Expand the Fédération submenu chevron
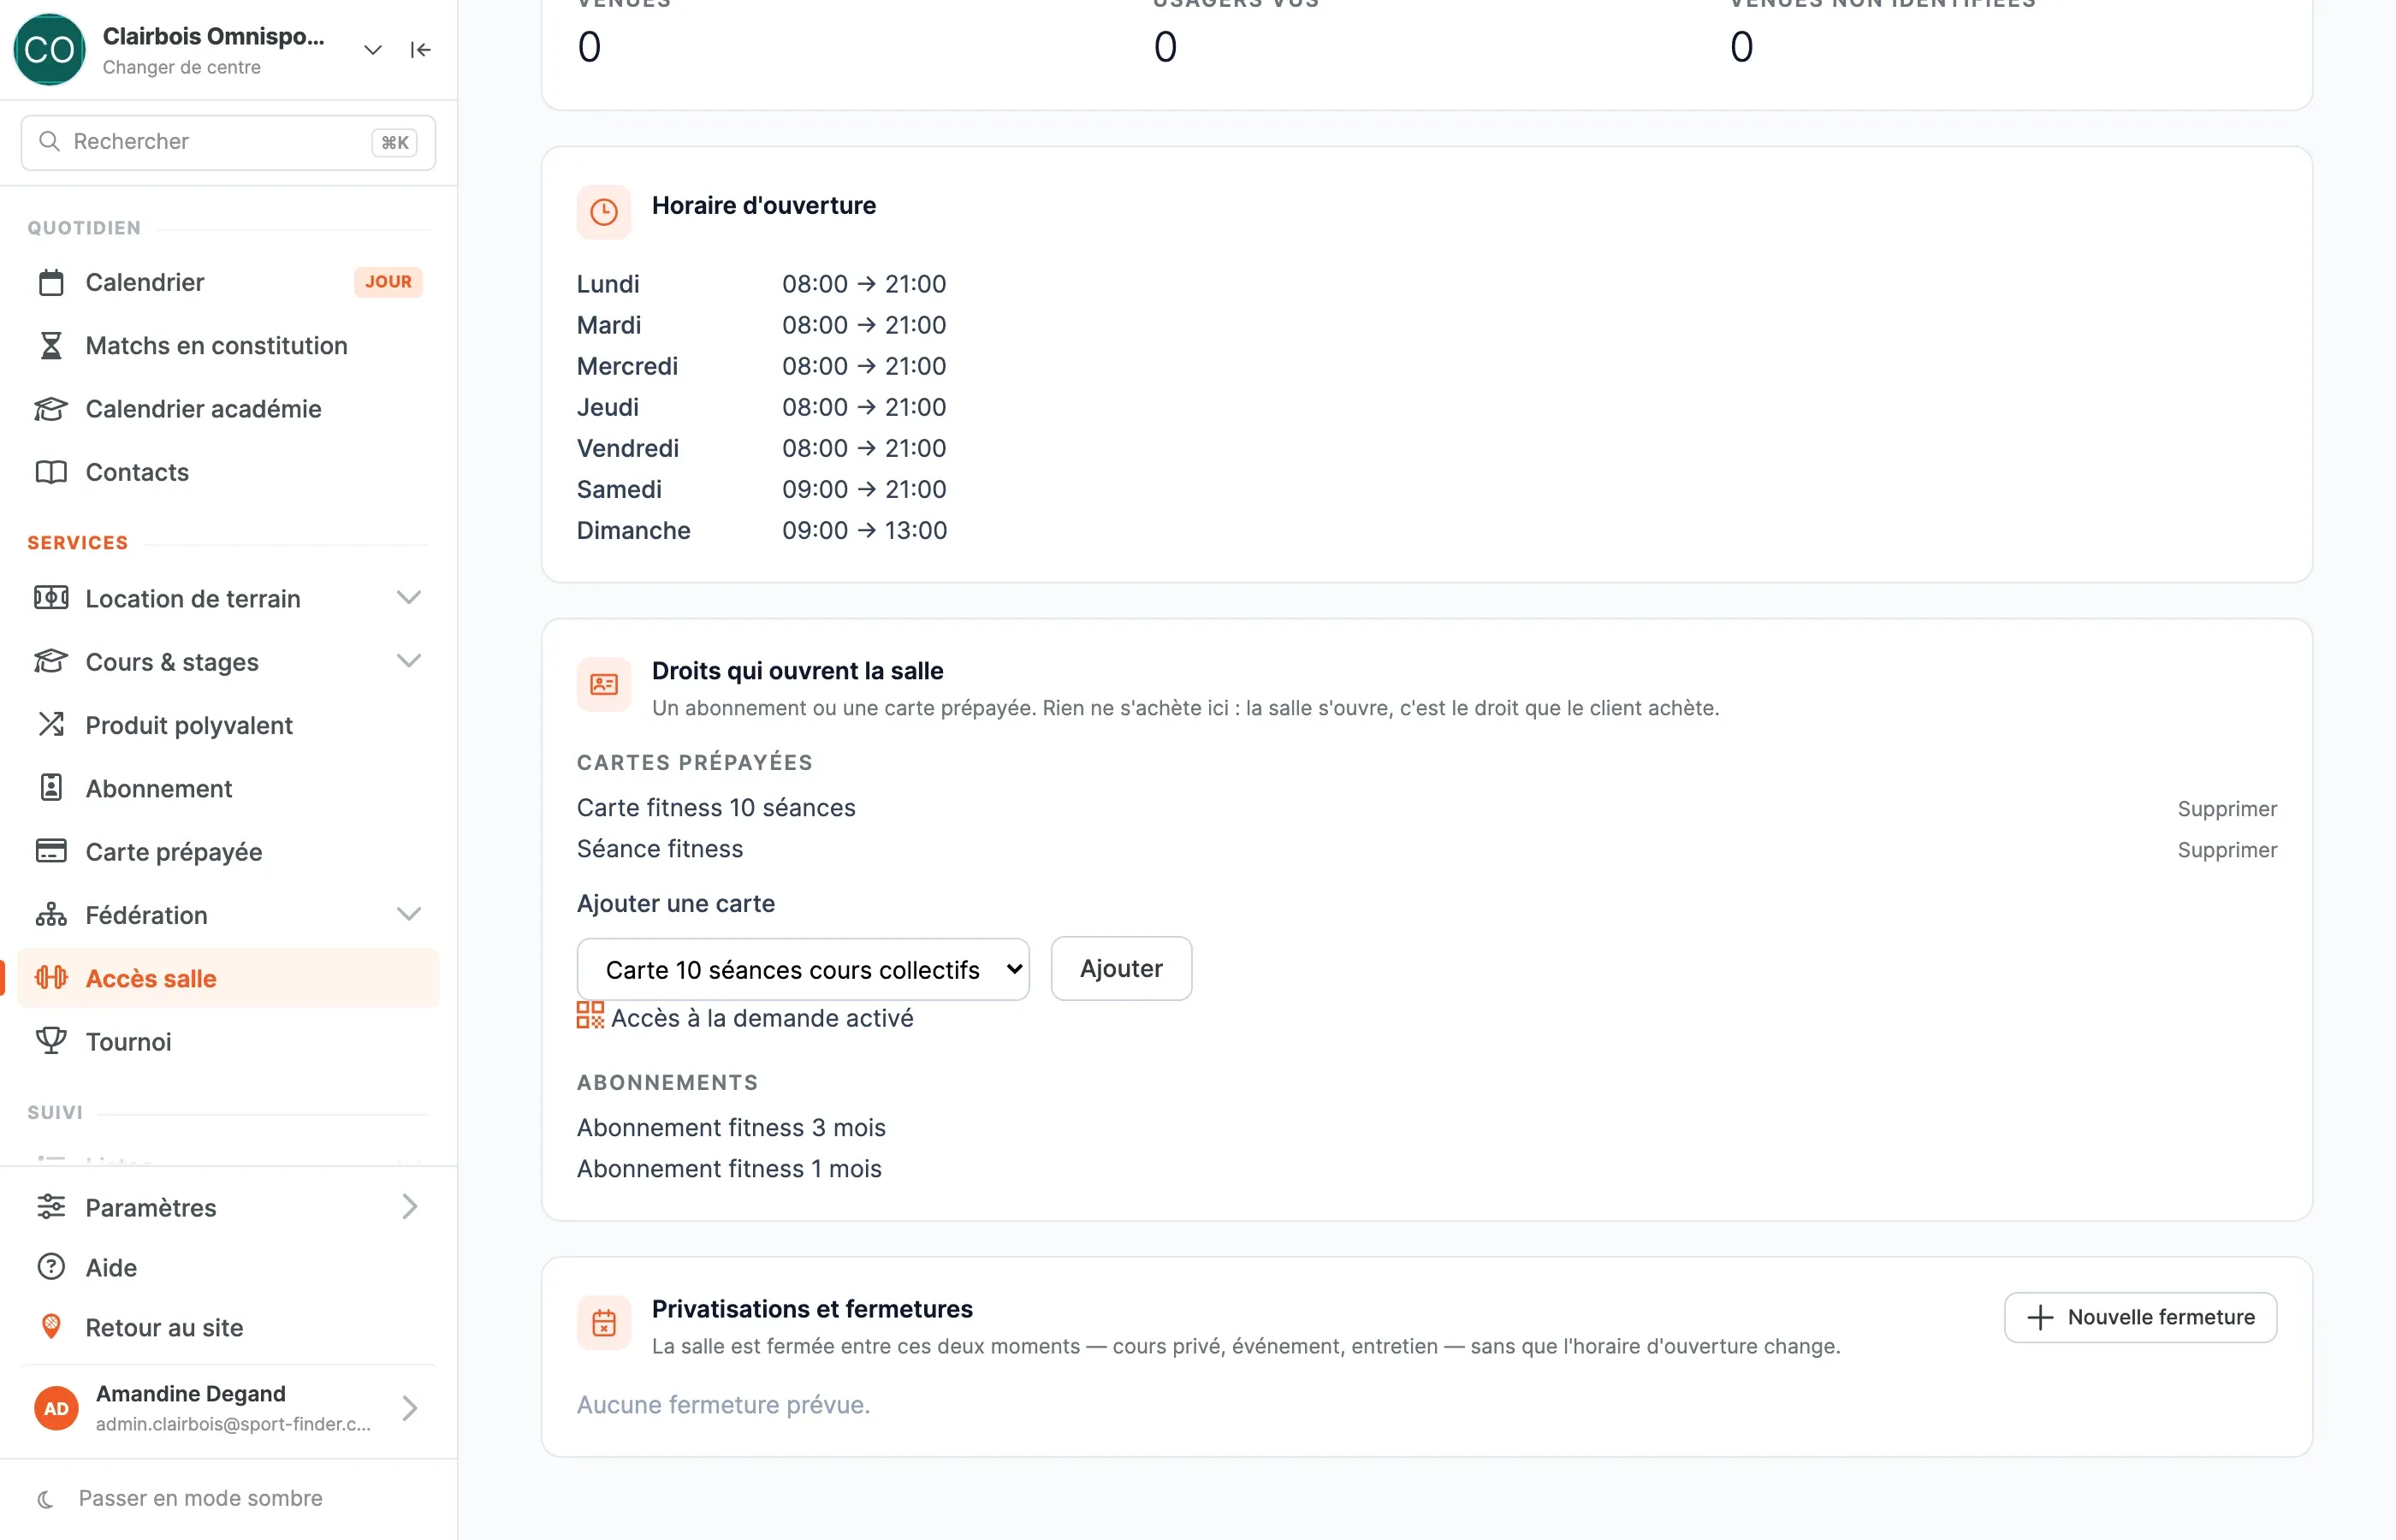Screen dimensions: 2396x1540 pos(408,914)
